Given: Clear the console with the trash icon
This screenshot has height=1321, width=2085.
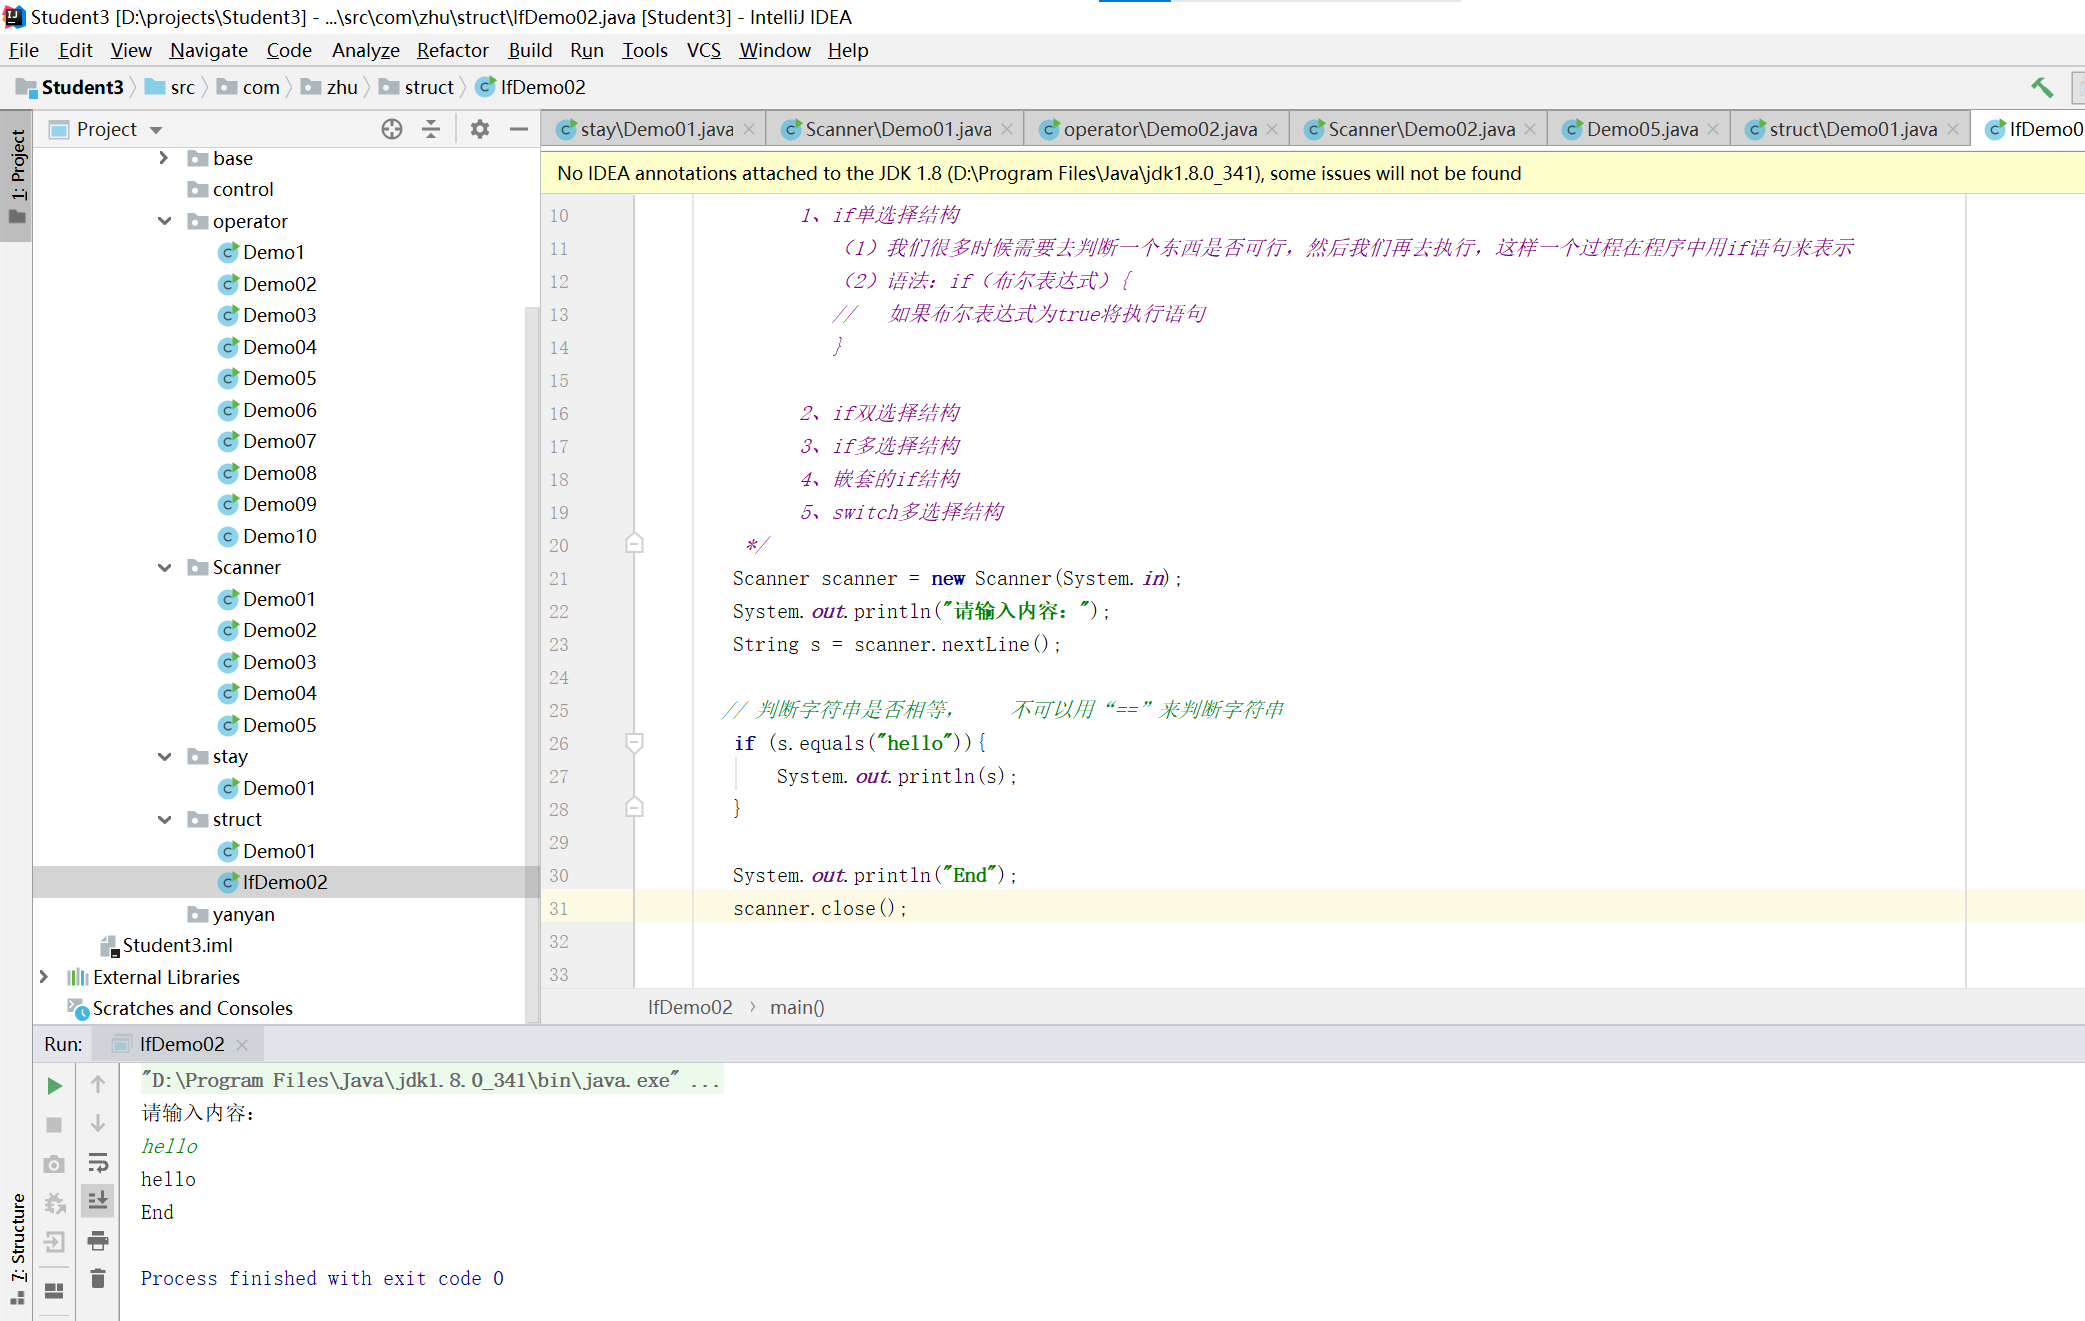Looking at the screenshot, I should point(98,1279).
